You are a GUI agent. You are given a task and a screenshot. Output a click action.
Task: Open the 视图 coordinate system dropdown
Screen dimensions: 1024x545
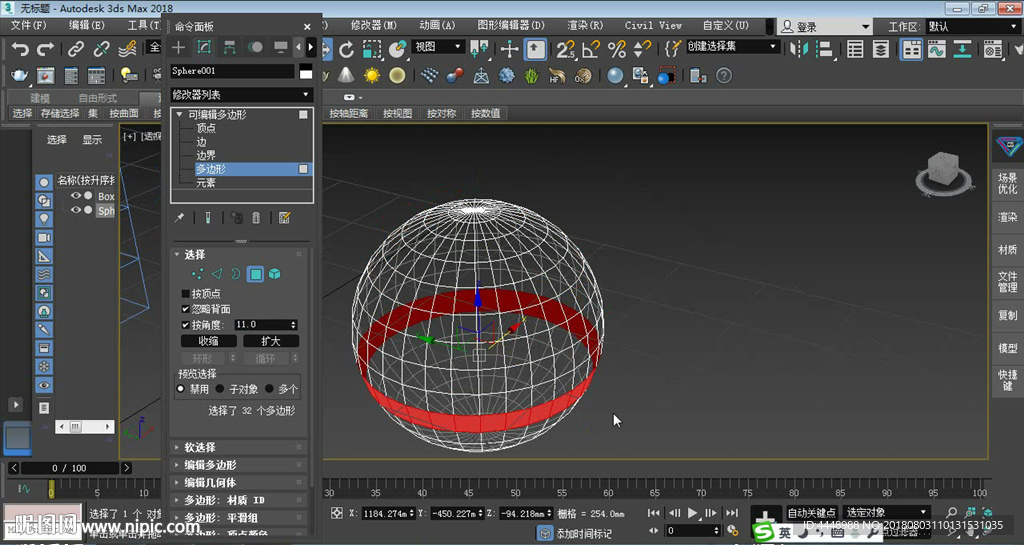coord(438,47)
